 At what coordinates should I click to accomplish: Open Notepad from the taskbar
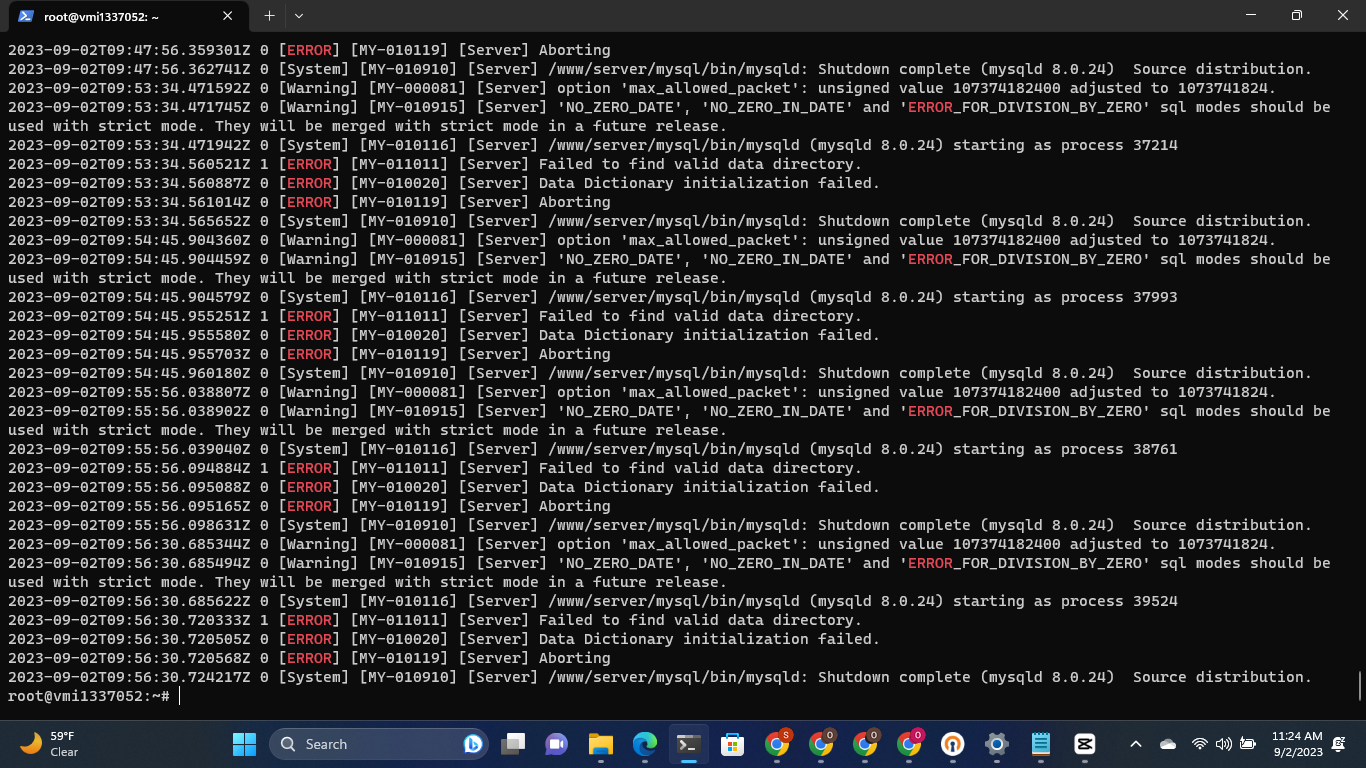pyautogui.click(x=1041, y=744)
